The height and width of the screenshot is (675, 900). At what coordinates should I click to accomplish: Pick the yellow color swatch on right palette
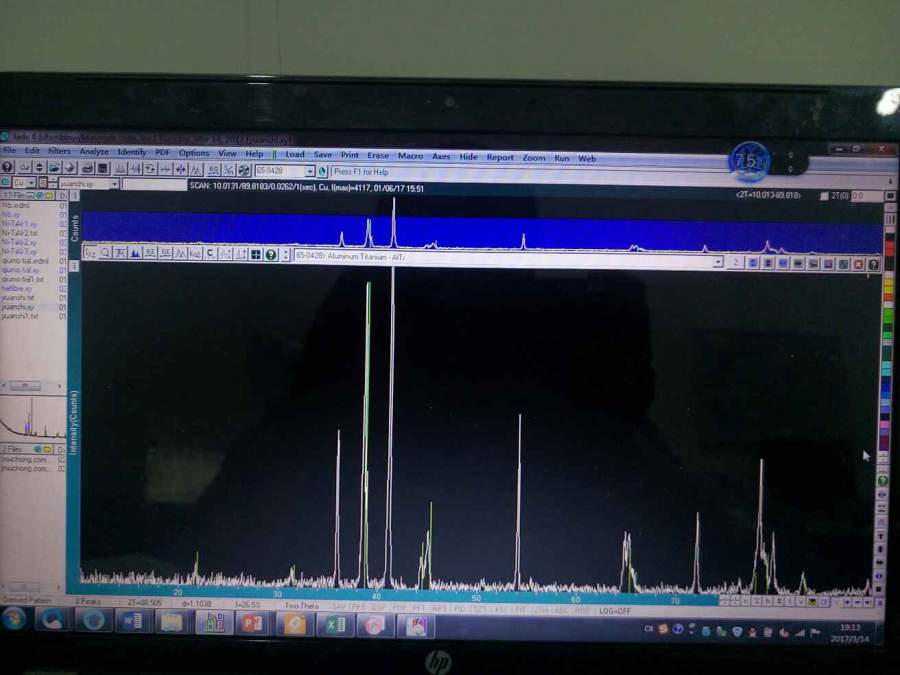890,286
